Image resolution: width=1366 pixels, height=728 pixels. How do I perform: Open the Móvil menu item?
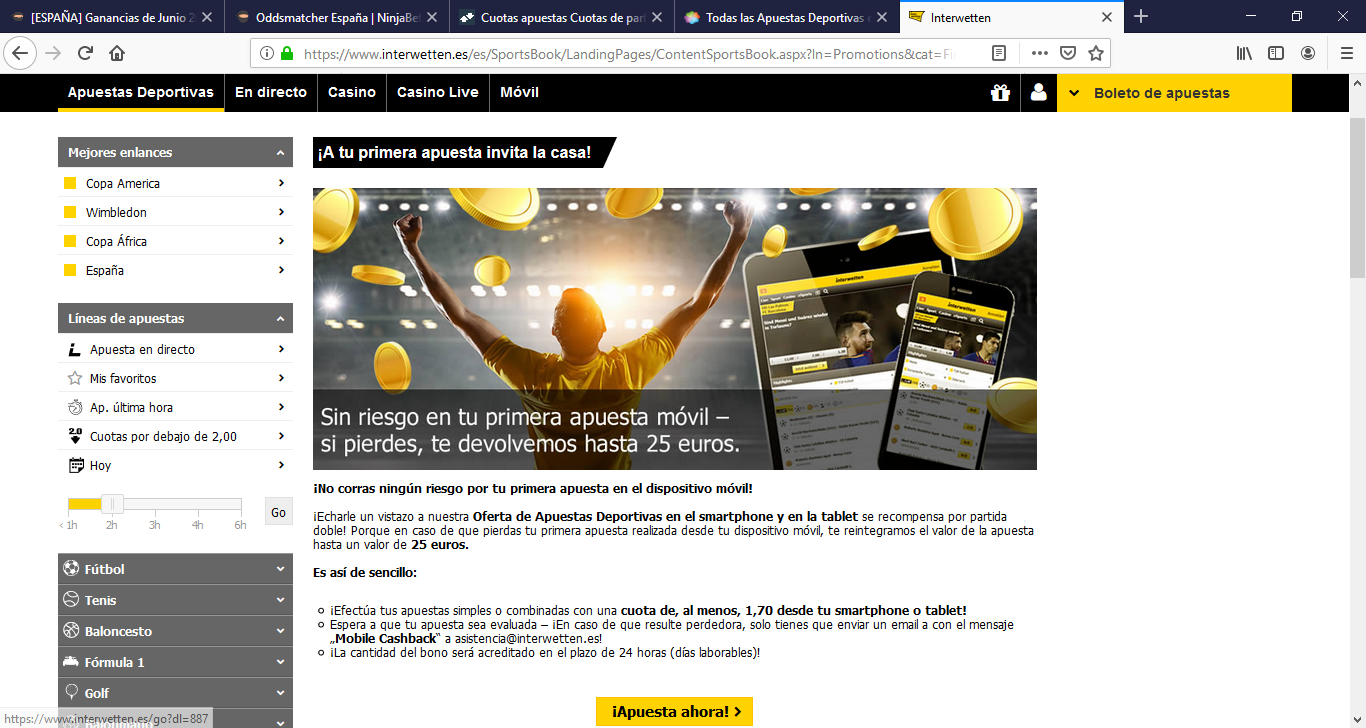520,92
